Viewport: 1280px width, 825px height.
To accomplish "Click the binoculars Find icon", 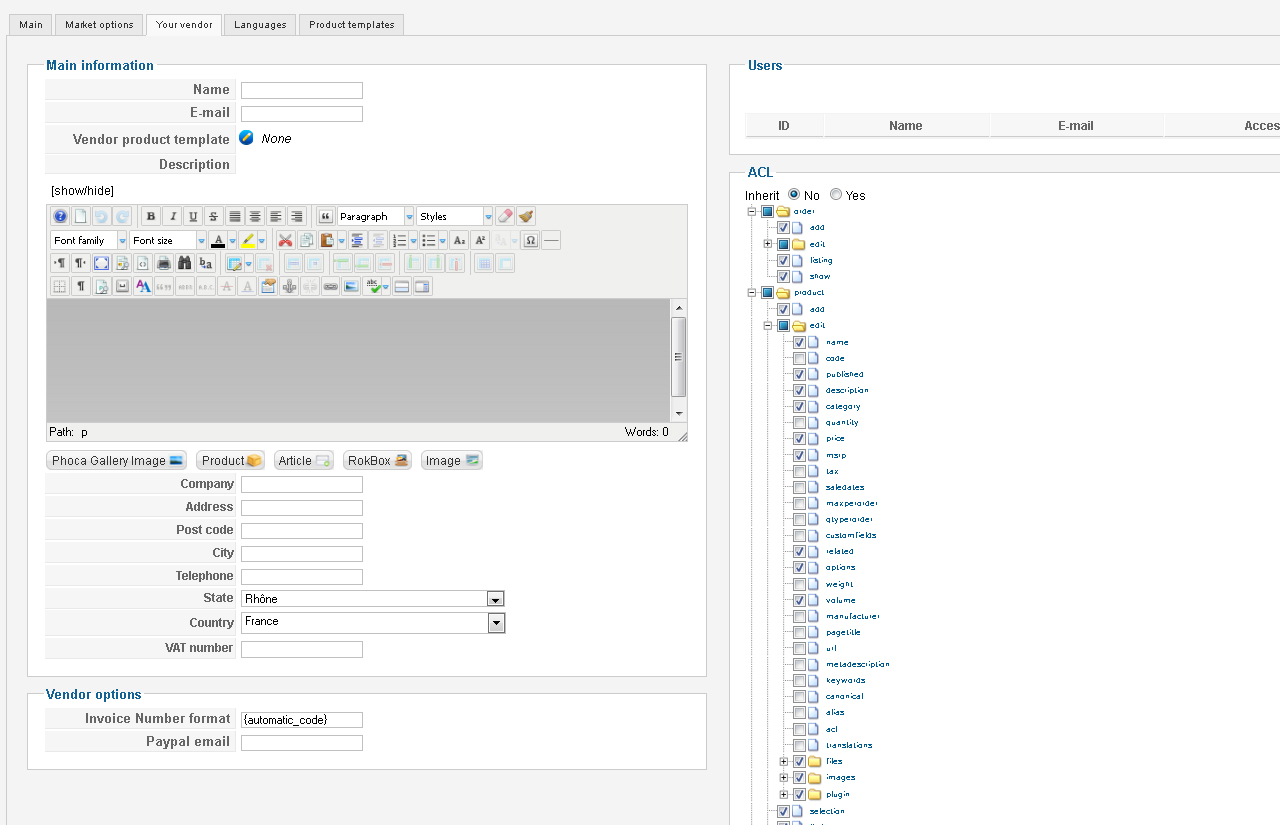I will point(184,263).
